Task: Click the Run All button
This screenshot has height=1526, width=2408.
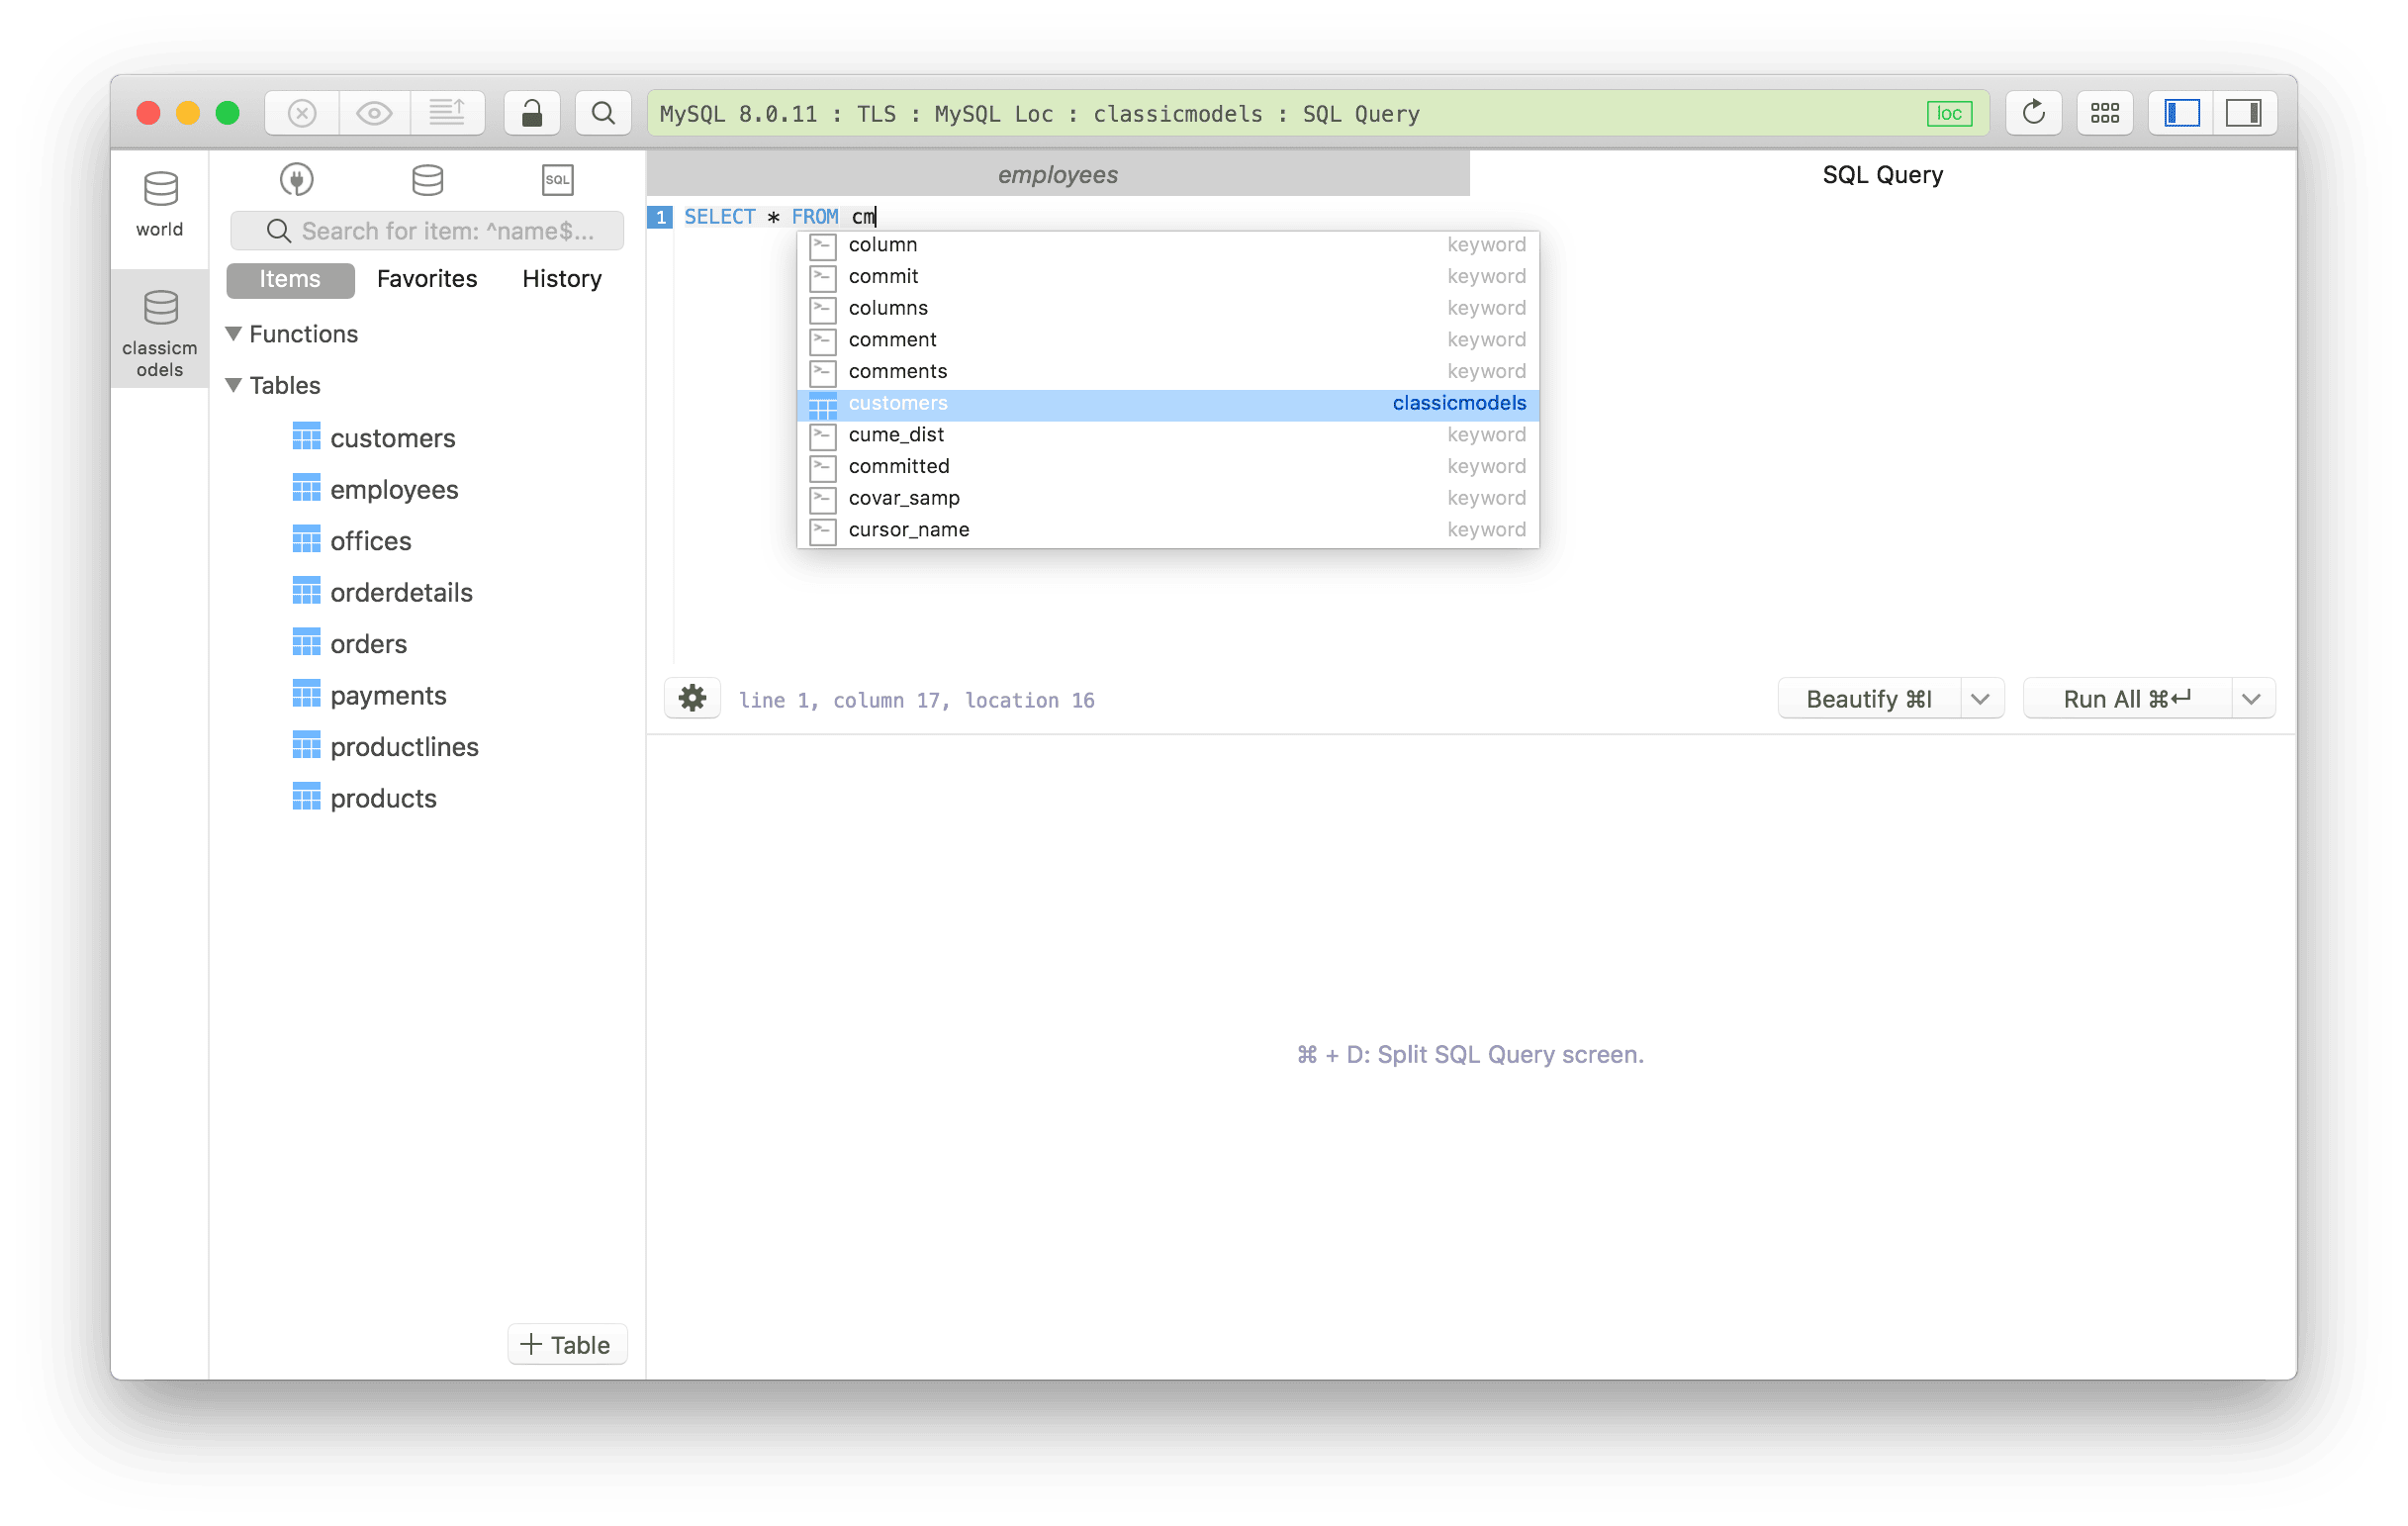Action: [2127, 699]
